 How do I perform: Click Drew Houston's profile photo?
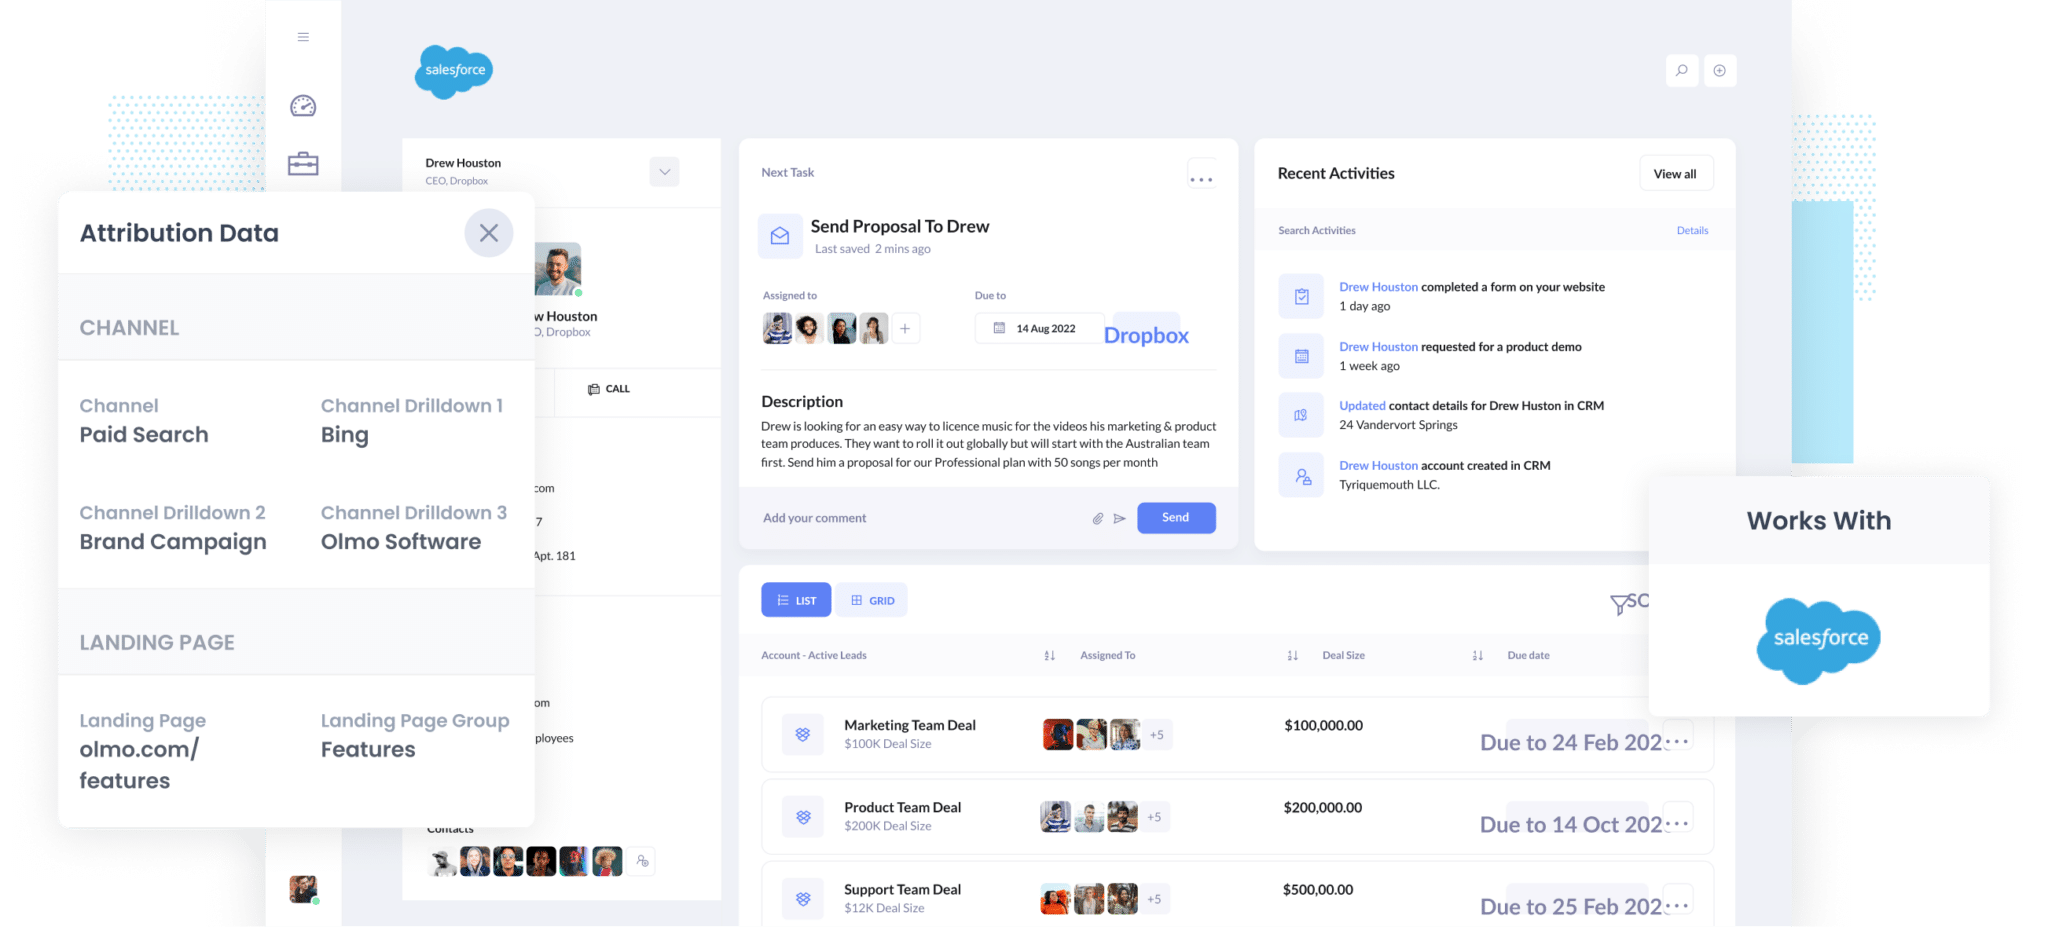coord(558,269)
